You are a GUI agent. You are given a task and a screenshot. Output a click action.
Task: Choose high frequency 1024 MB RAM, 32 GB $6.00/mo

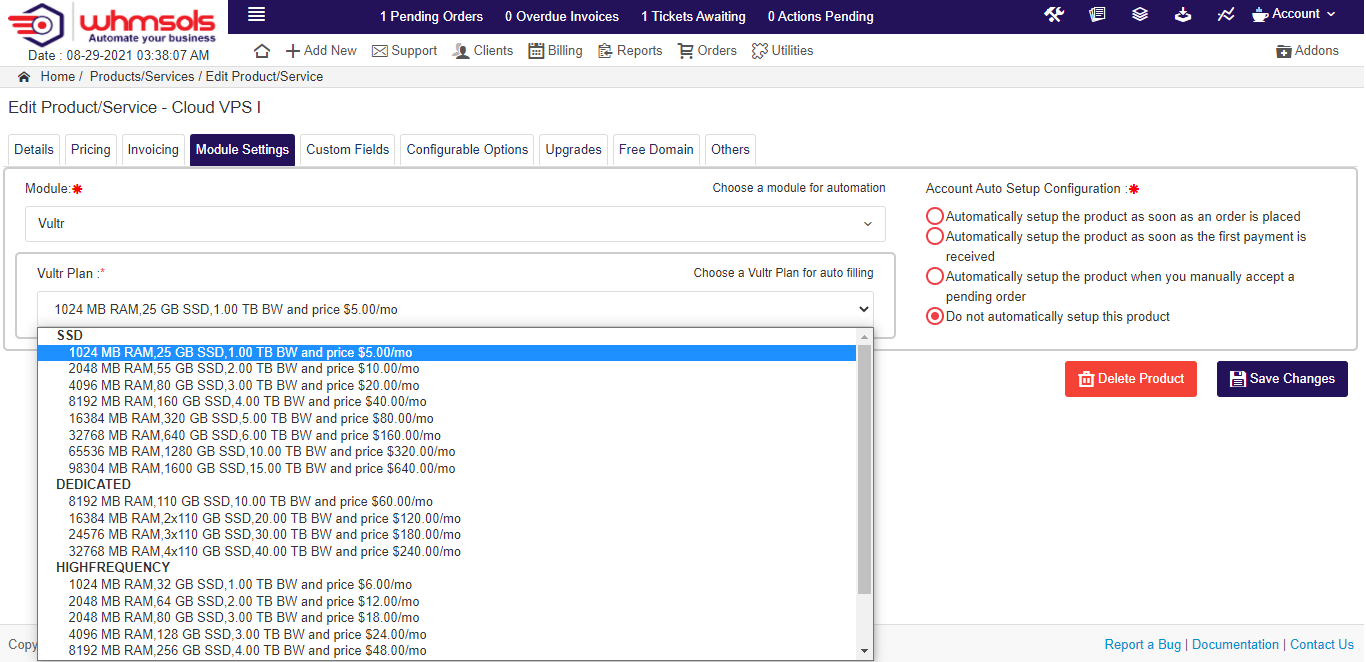click(x=447, y=584)
